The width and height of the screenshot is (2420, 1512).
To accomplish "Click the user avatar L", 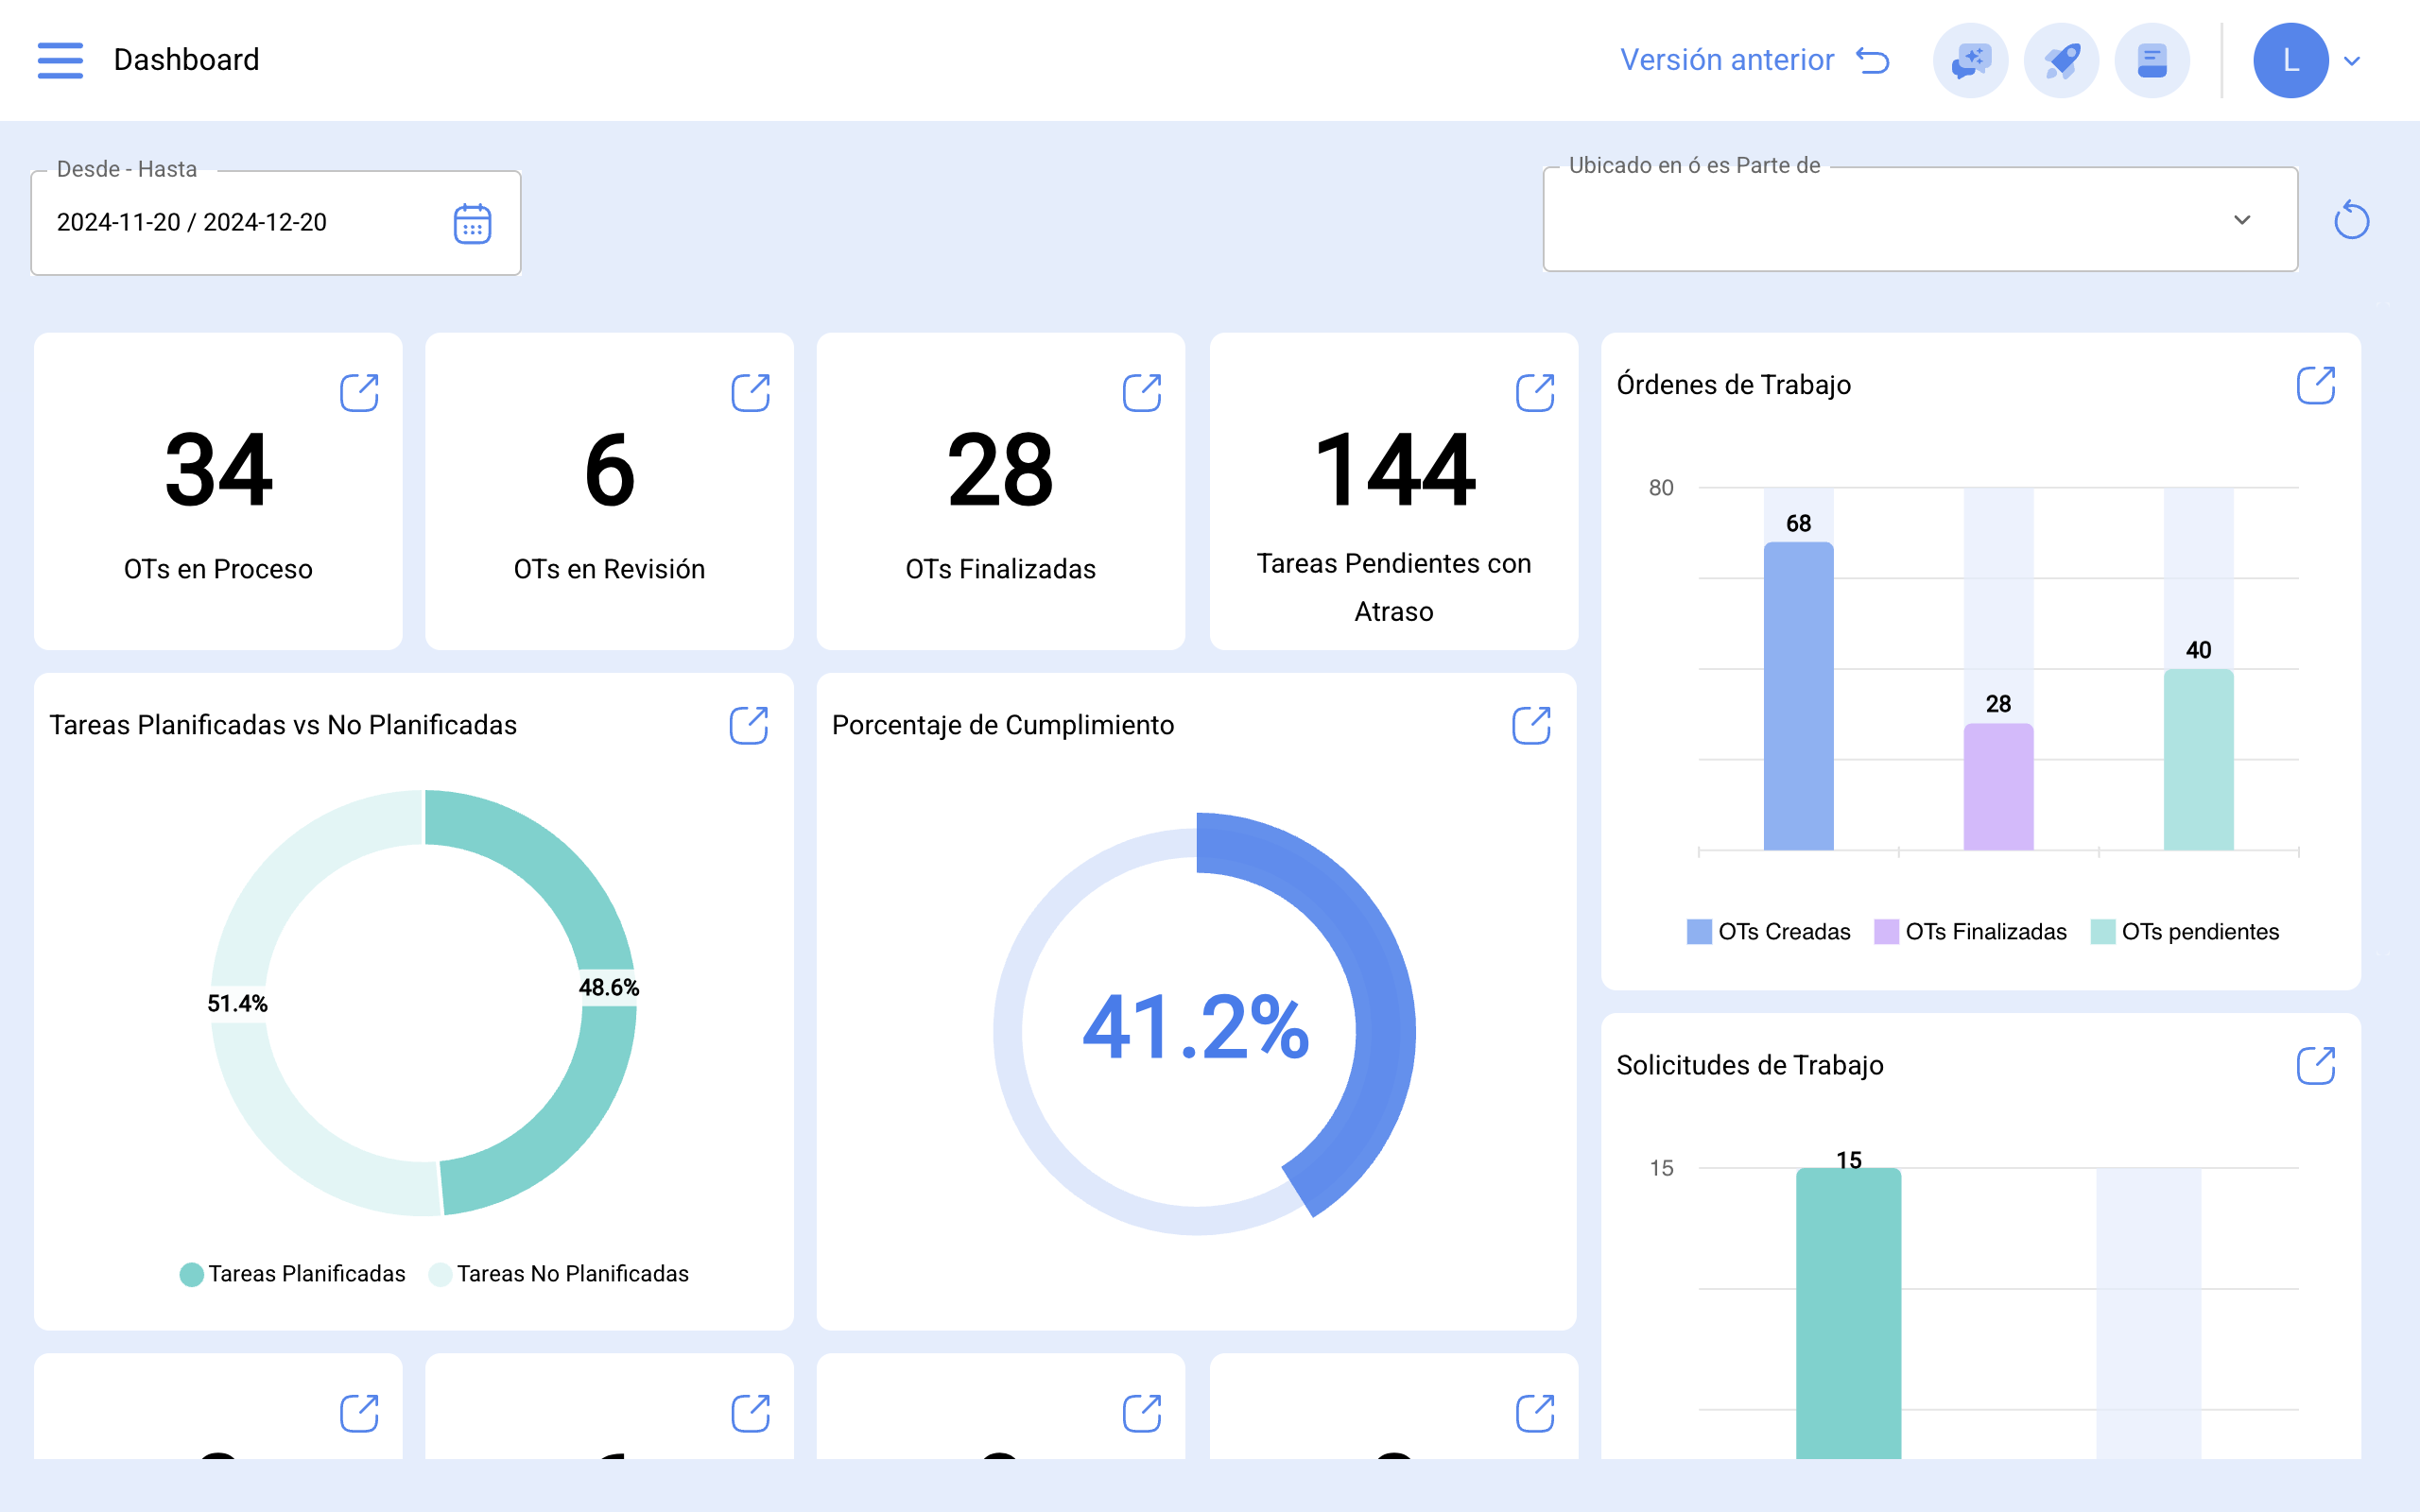I will point(2290,61).
